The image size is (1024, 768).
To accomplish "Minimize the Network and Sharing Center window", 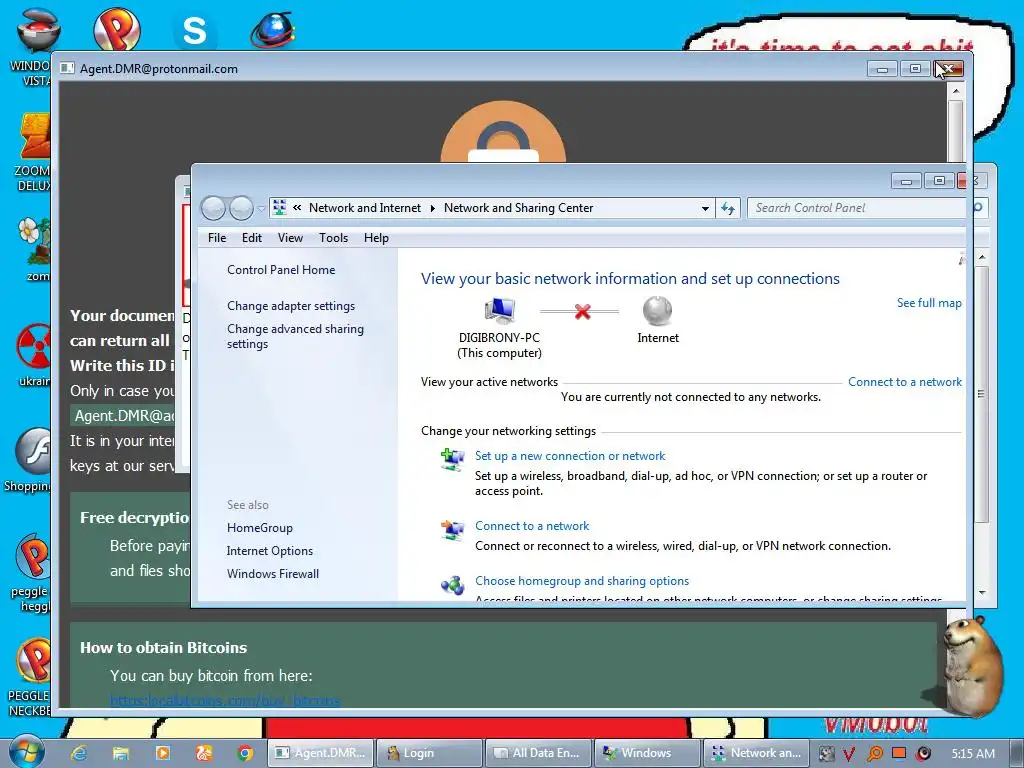I will click(x=906, y=181).
